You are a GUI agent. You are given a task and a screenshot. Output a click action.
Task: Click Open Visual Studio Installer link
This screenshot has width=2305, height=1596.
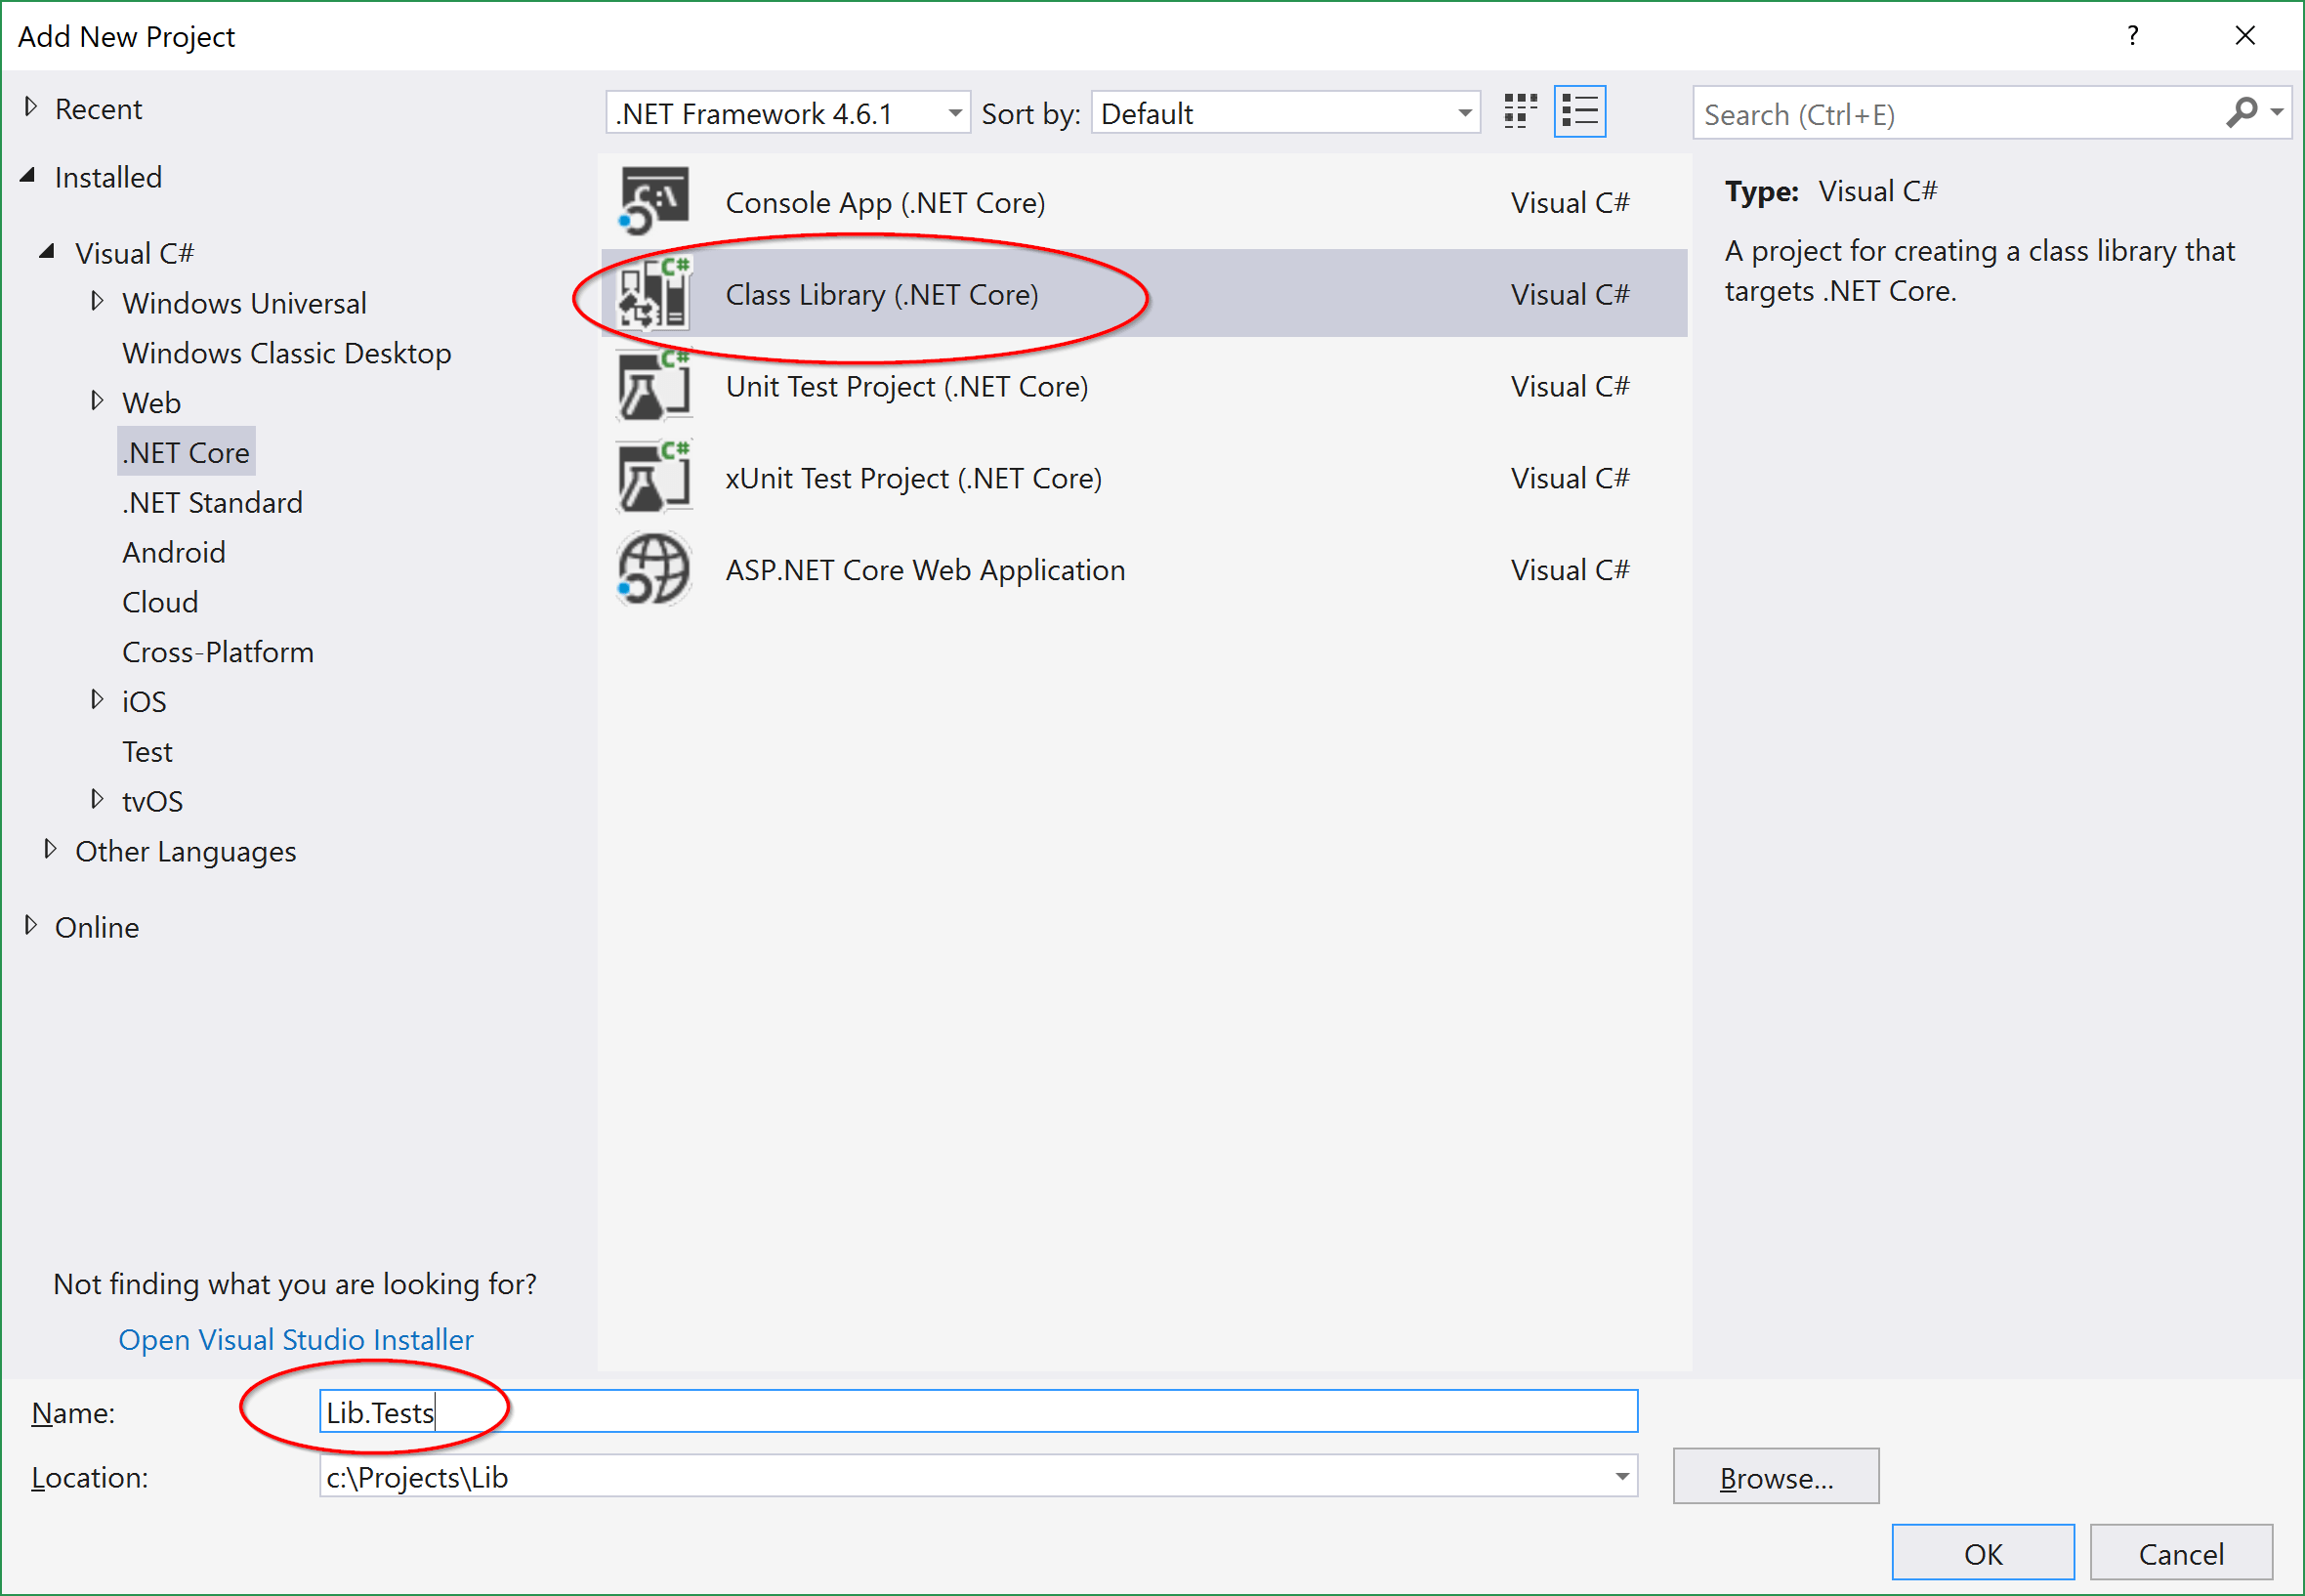click(x=296, y=1339)
